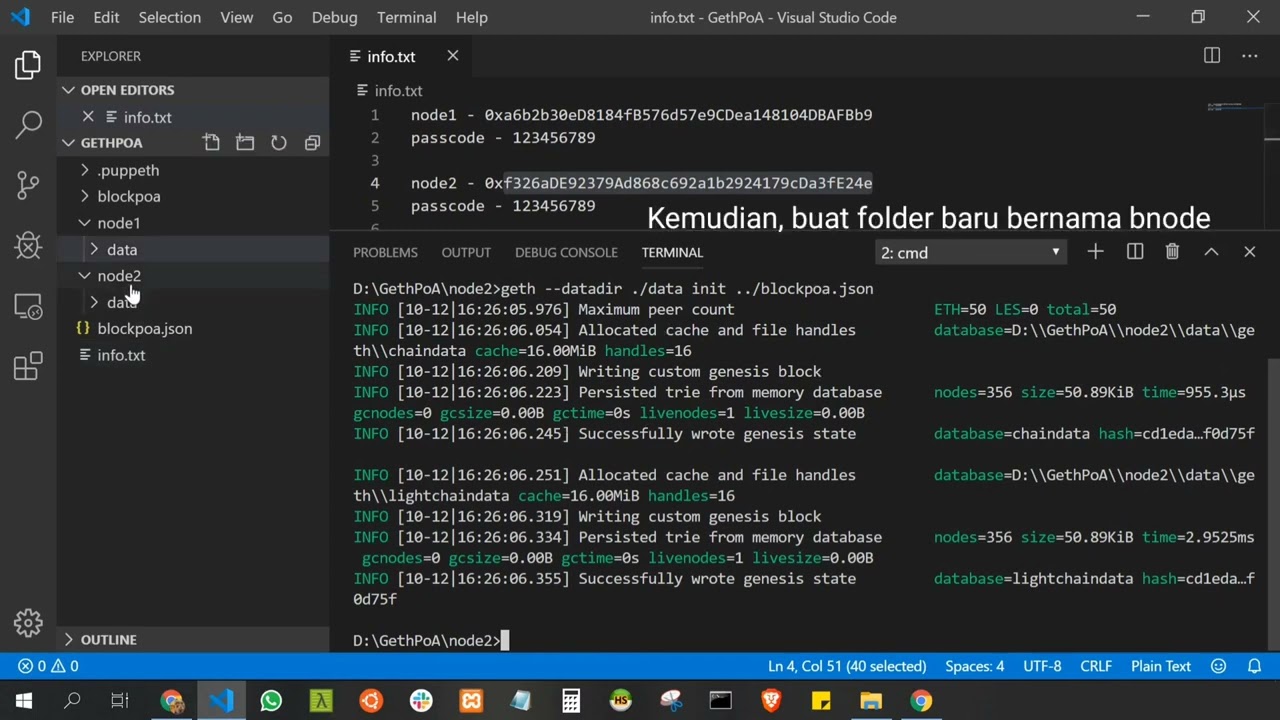Screen dimensions: 1280x720
Task: Expand the Outline section
Action: [192, 639]
